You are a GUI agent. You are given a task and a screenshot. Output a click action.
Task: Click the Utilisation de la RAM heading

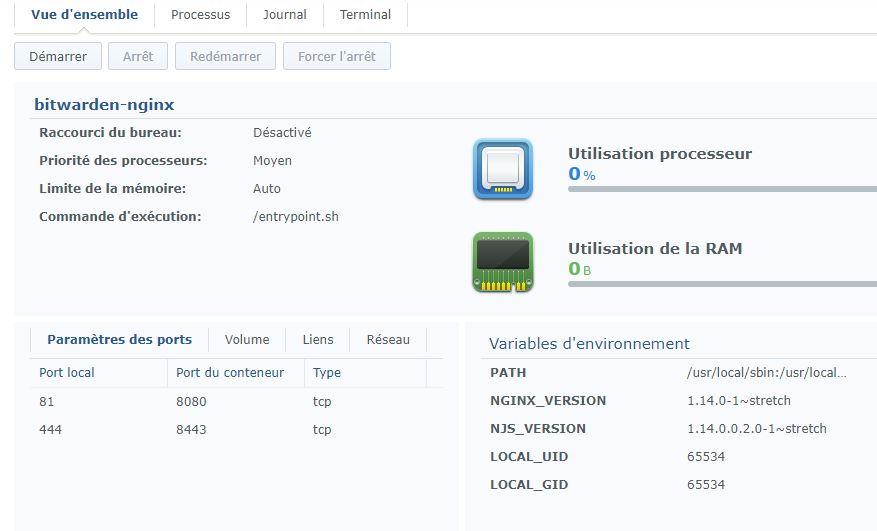(656, 248)
